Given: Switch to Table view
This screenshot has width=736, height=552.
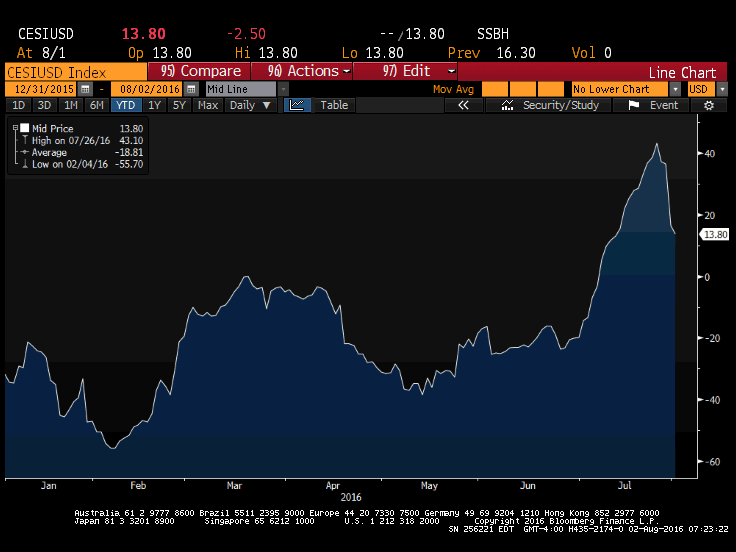Looking at the screenshot, I should [334, 105].
